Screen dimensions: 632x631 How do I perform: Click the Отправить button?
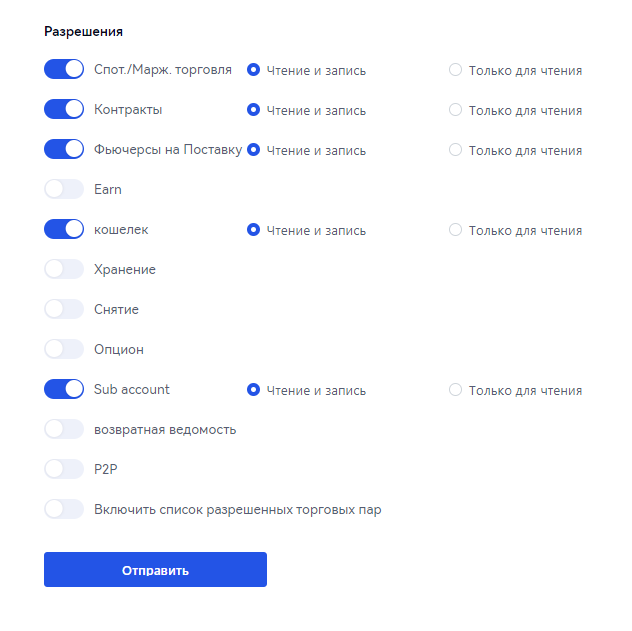[155, 569]
